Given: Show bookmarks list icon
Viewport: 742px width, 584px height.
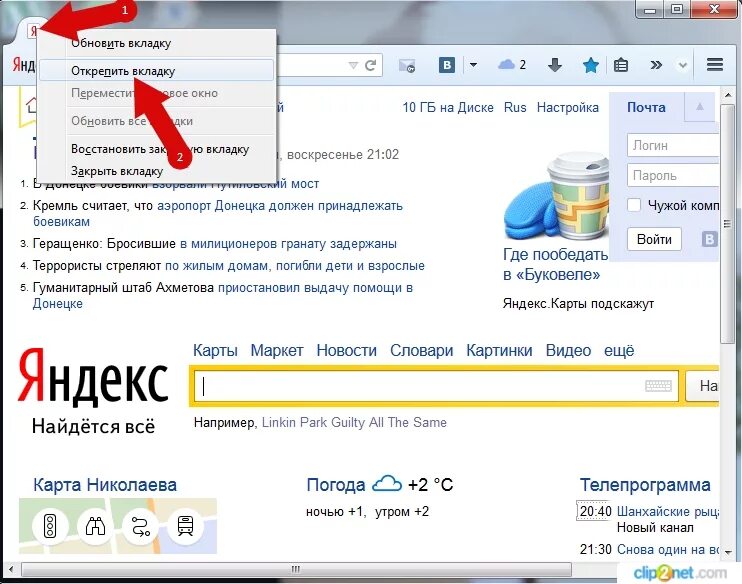Looking at the screenshot, I should pyautogui.click(x=620, y=65).
